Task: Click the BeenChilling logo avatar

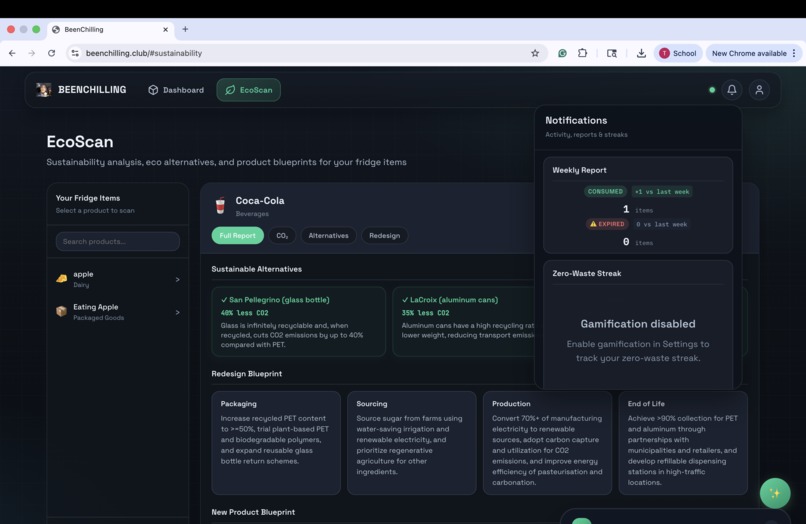Action: pyautogui.click(x=44, y=89)
